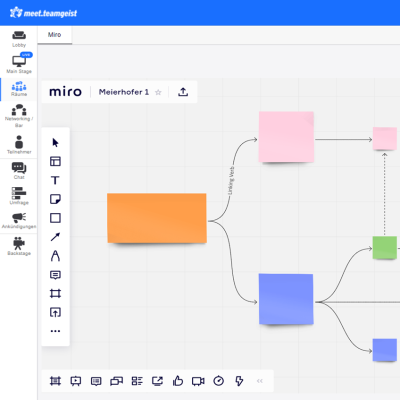Start presentation mode from bottom toolbar
The width and height of the screenshot is (400, 400).
coord(76,381)
